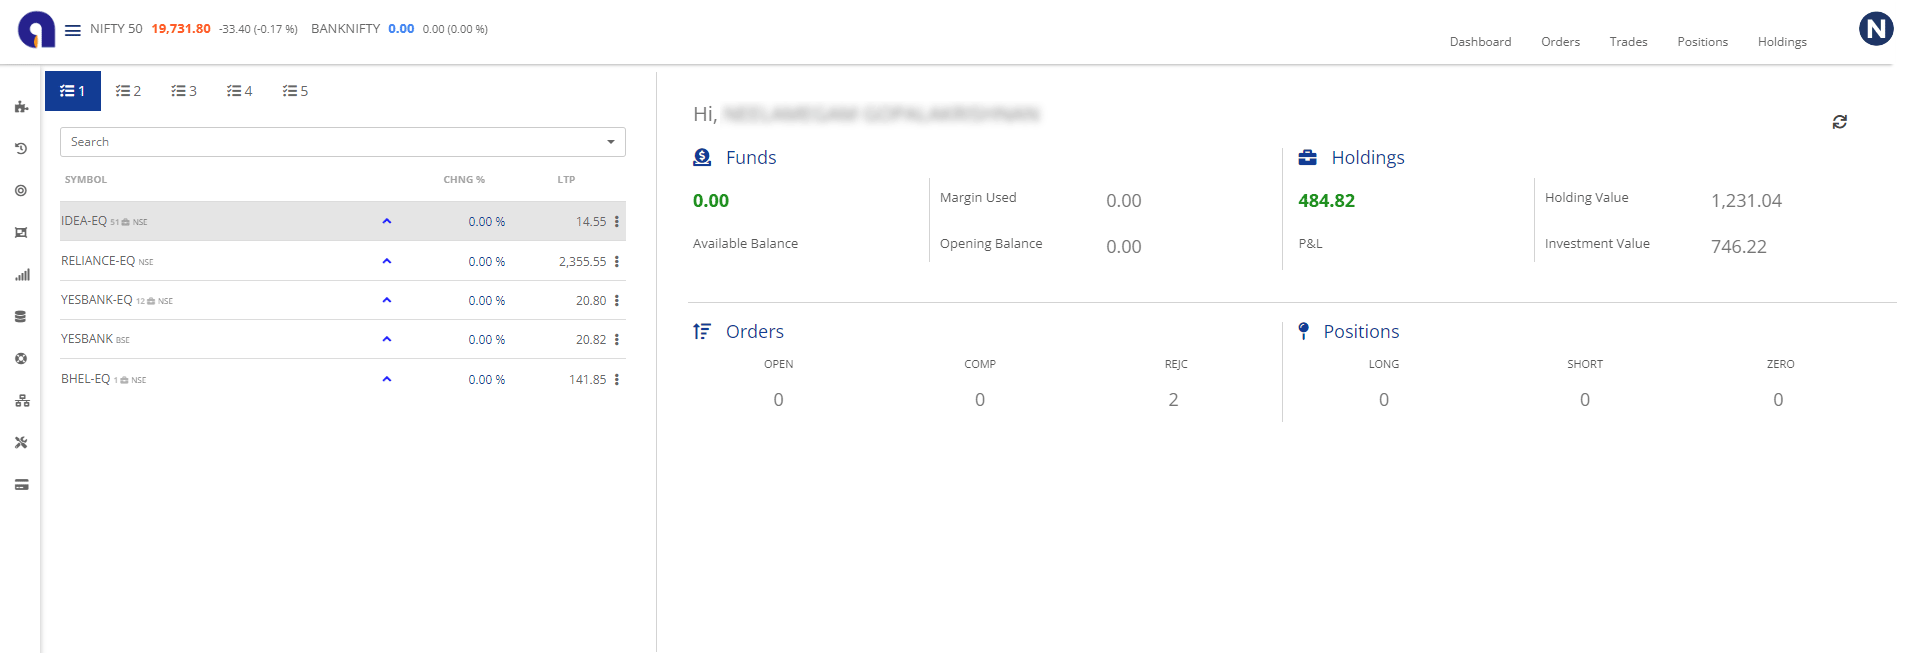The image size is (1920, 653).
Task: Click the puzzle piece sidebar icon
Action: [x=21, y=107]
